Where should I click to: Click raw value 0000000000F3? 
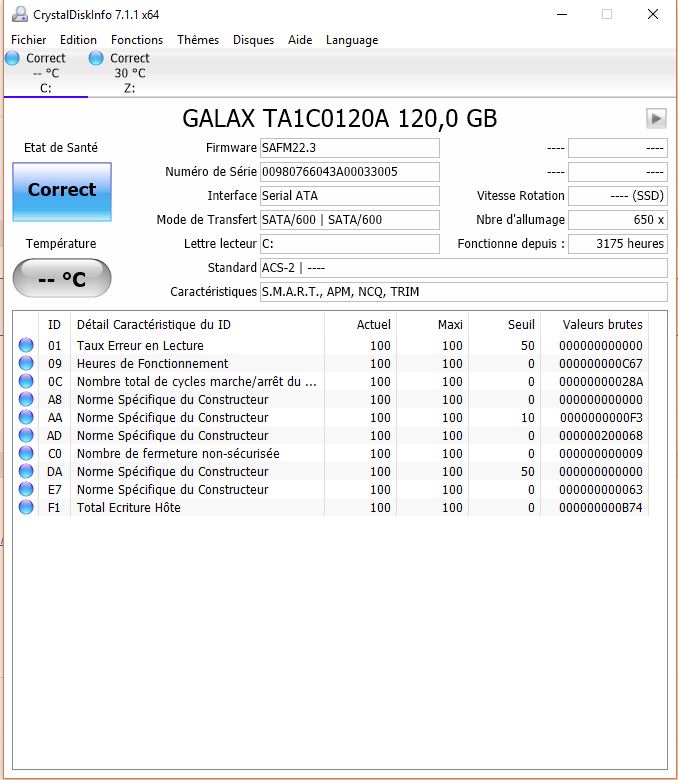coord(601,417)
